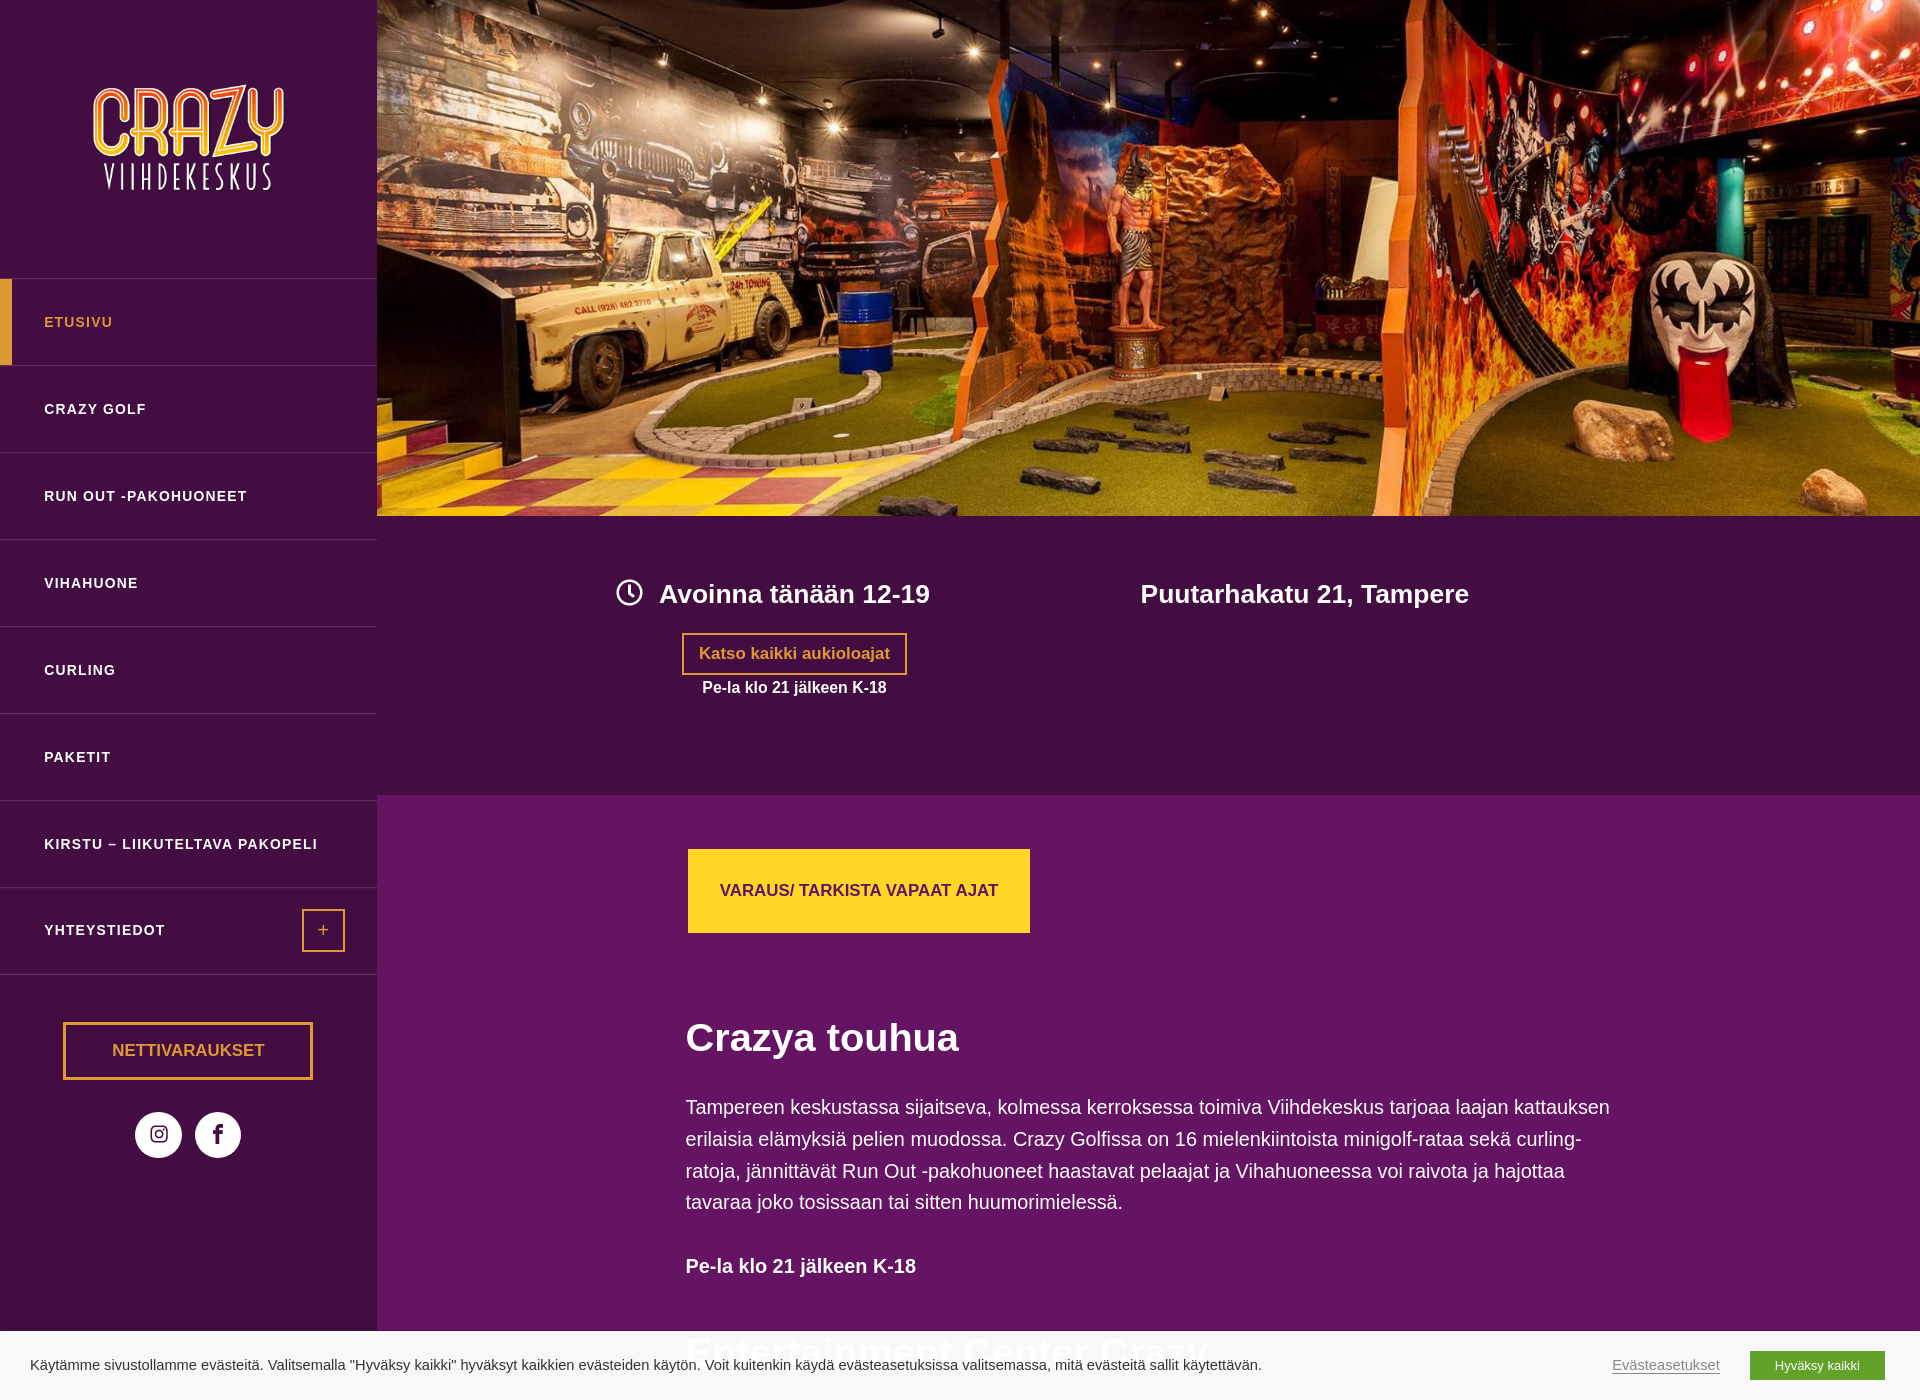Open Evästeasetukset cookie preferences
The height and width of the screenshot is (1400, 1920).
click(1665, 1367)
